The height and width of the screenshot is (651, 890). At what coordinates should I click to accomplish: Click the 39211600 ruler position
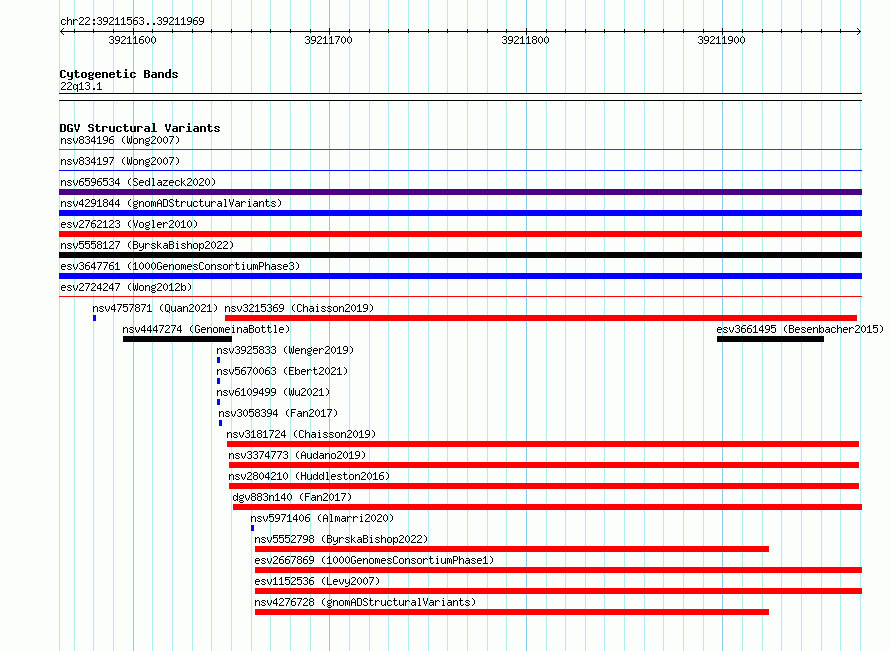[132, 40]
